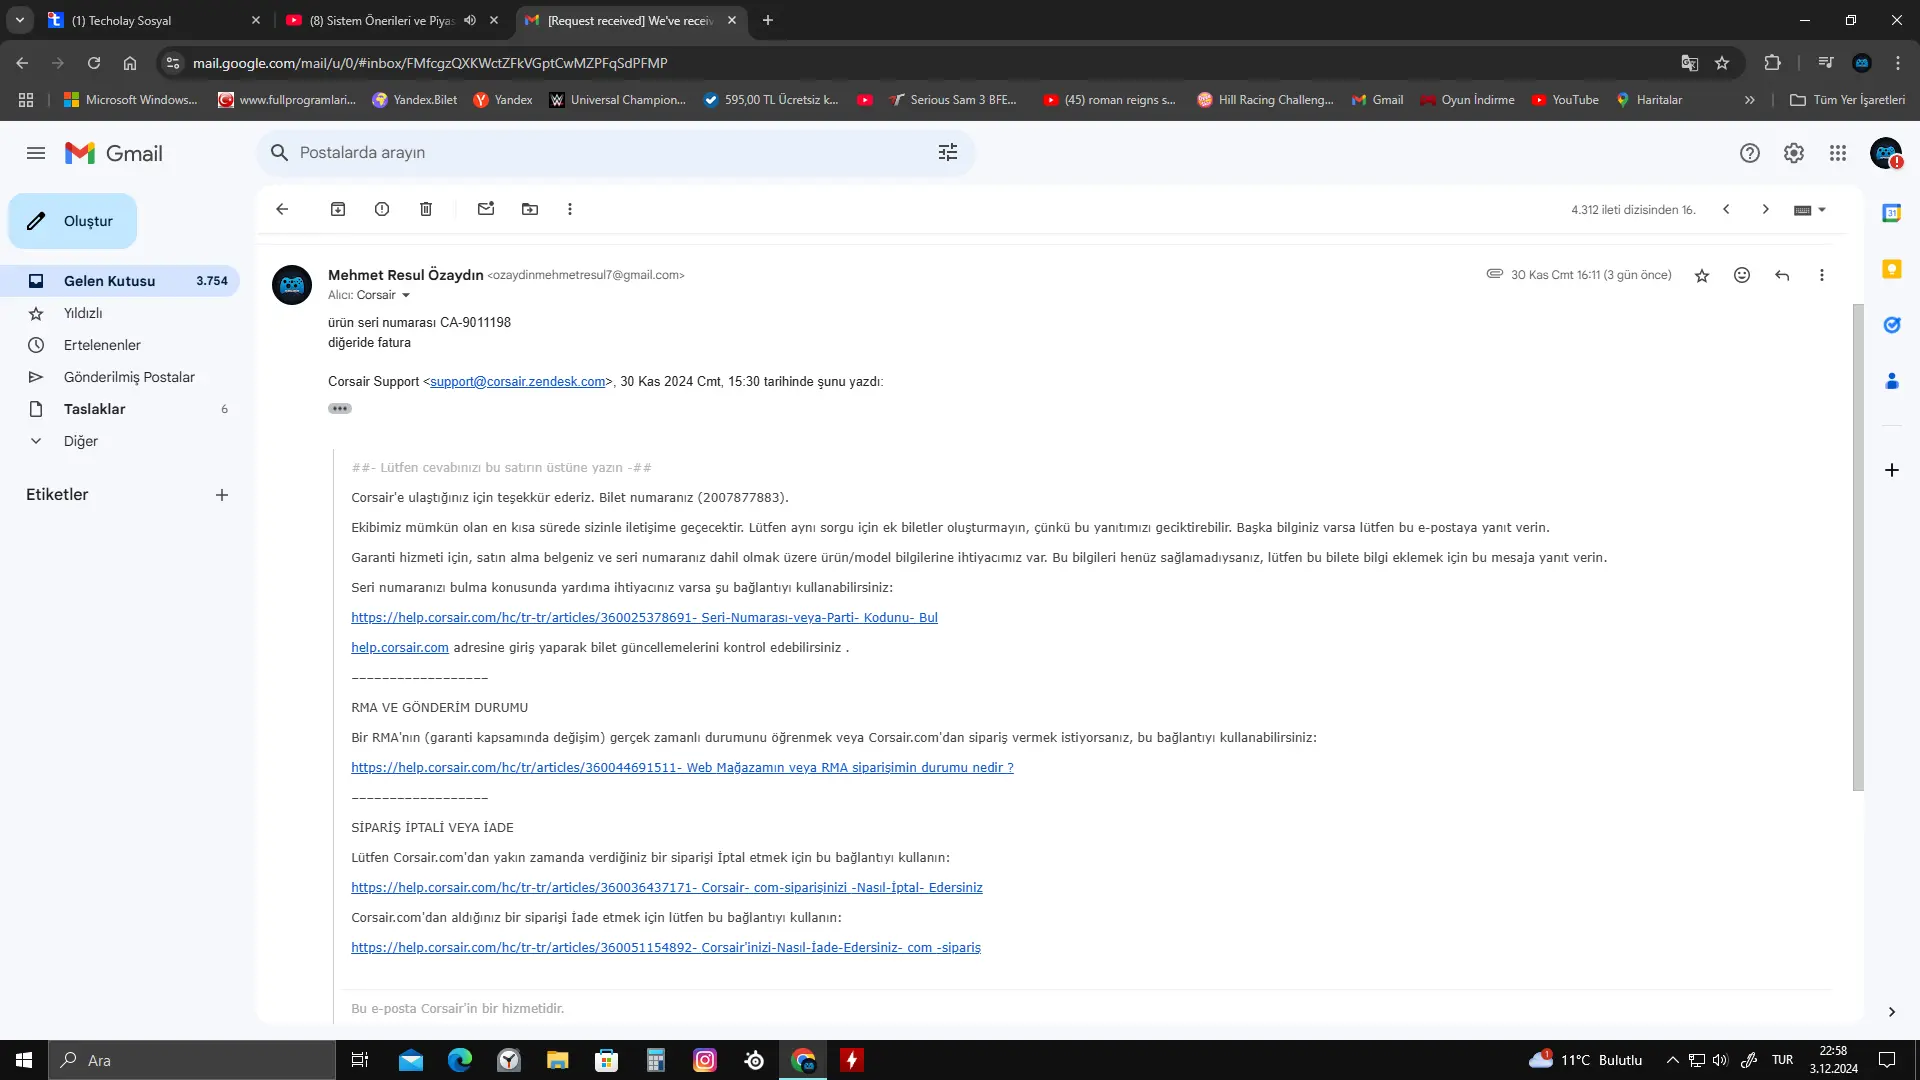Open input tools keyboard dropdown
This screenshot has height=1080, width=1920.
coord(1810,210)
